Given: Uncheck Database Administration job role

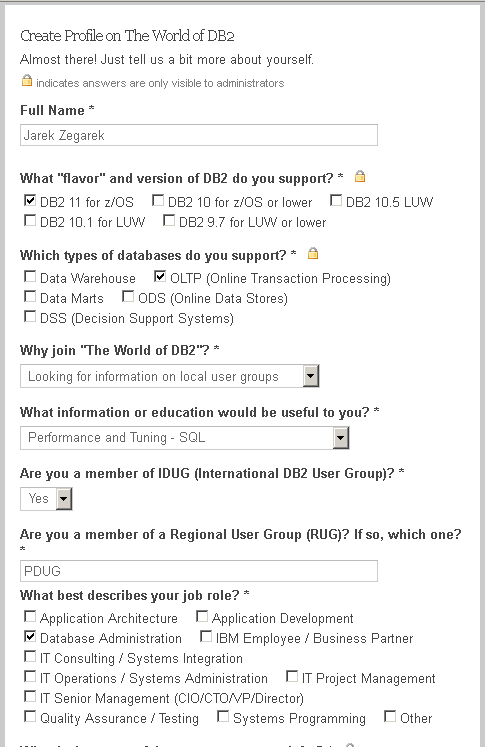Looking at the screenshot, I should [30, 636].
